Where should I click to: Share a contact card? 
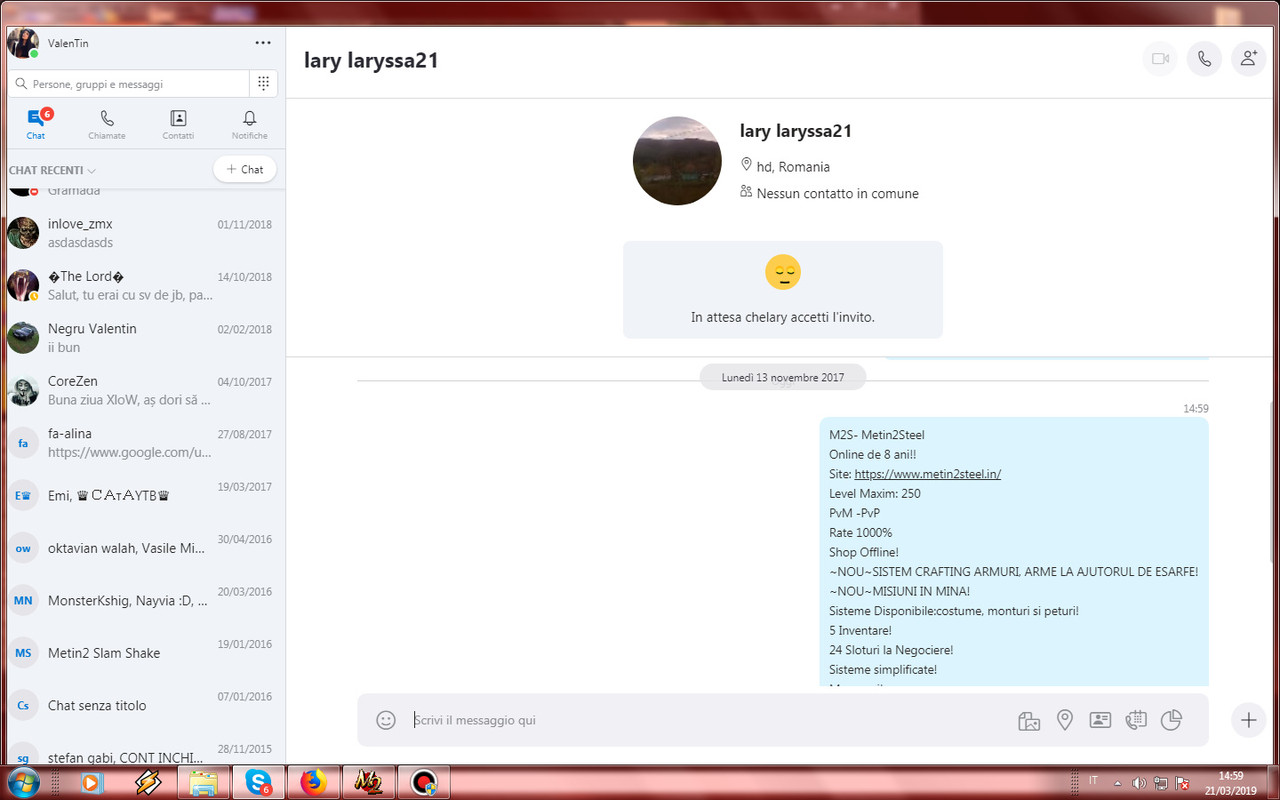(1100, 720)
